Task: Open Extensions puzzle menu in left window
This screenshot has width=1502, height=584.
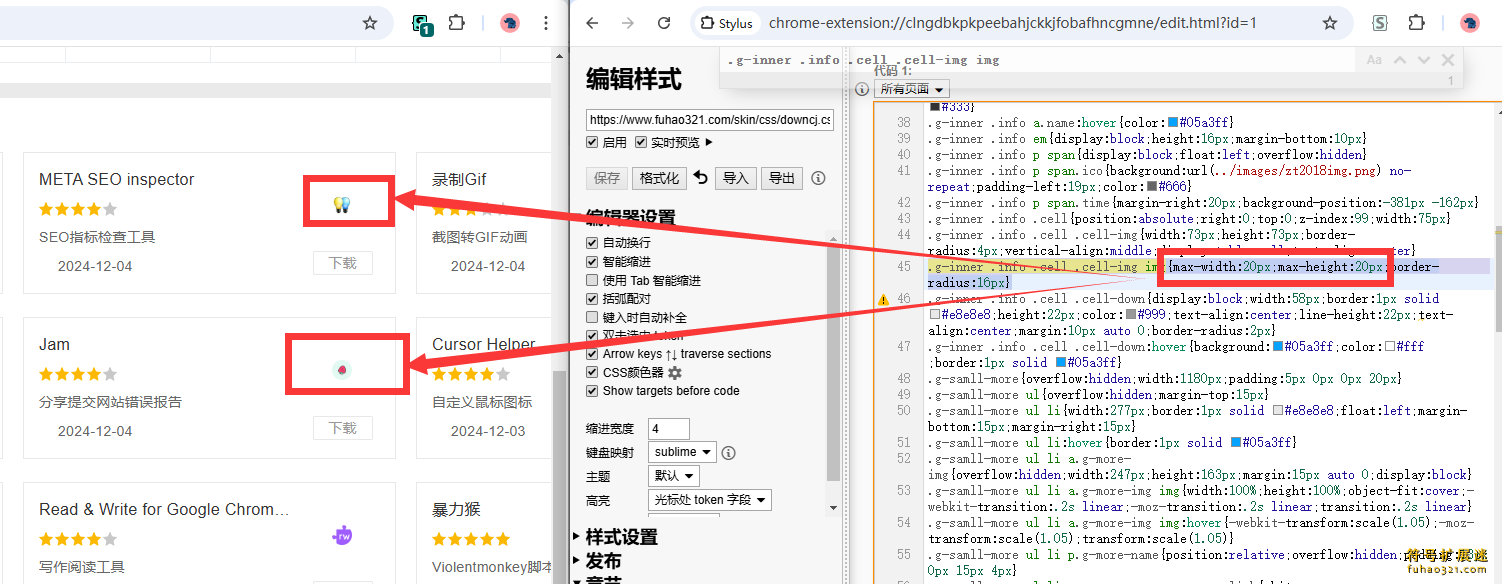Action: pyautogui.click(x=457, y=23)
